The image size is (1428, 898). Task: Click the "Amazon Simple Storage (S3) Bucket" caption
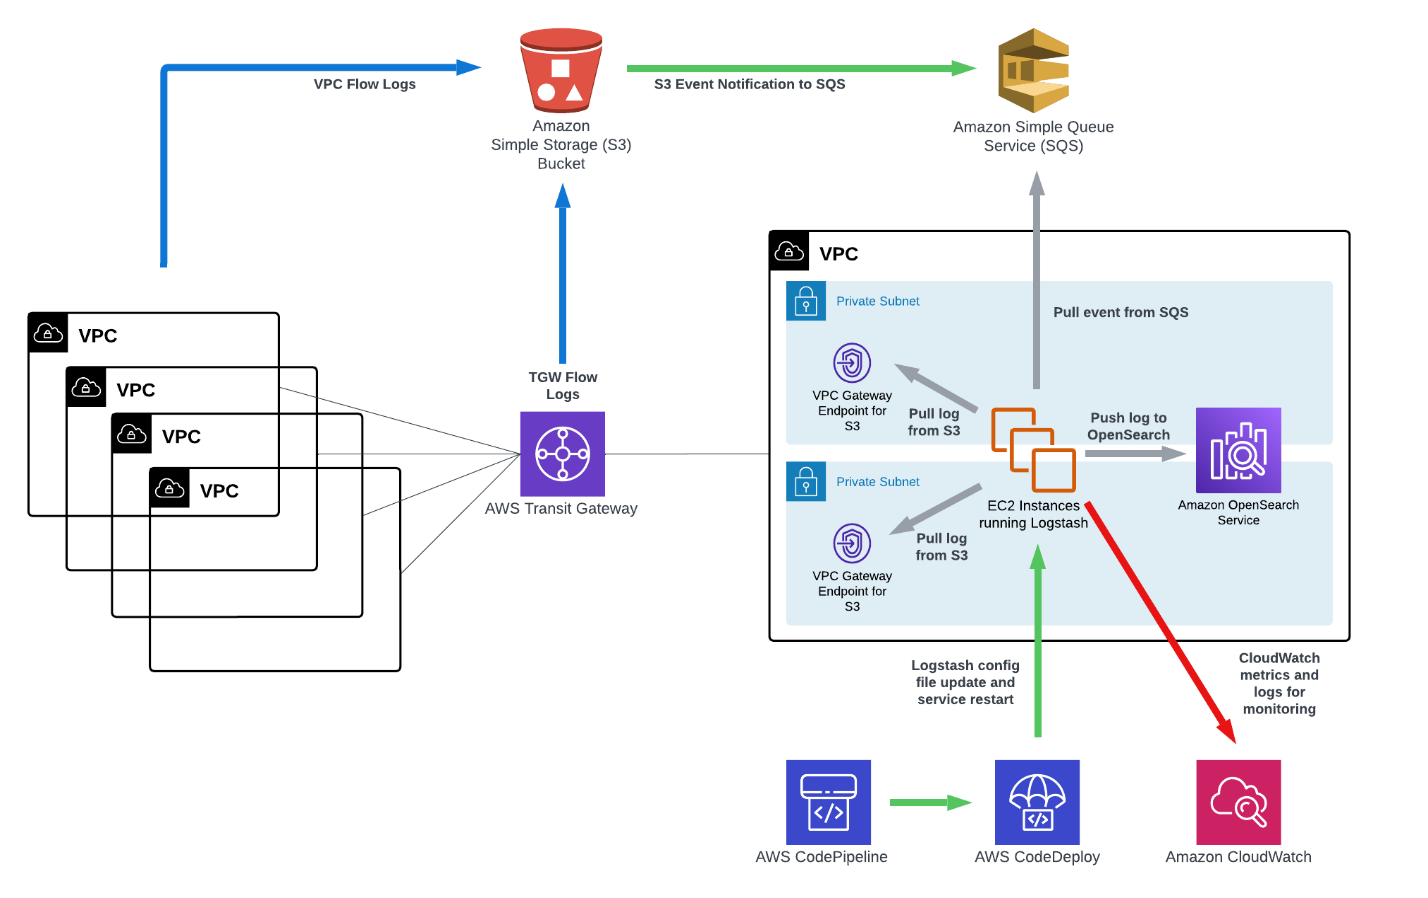point(561,145)
